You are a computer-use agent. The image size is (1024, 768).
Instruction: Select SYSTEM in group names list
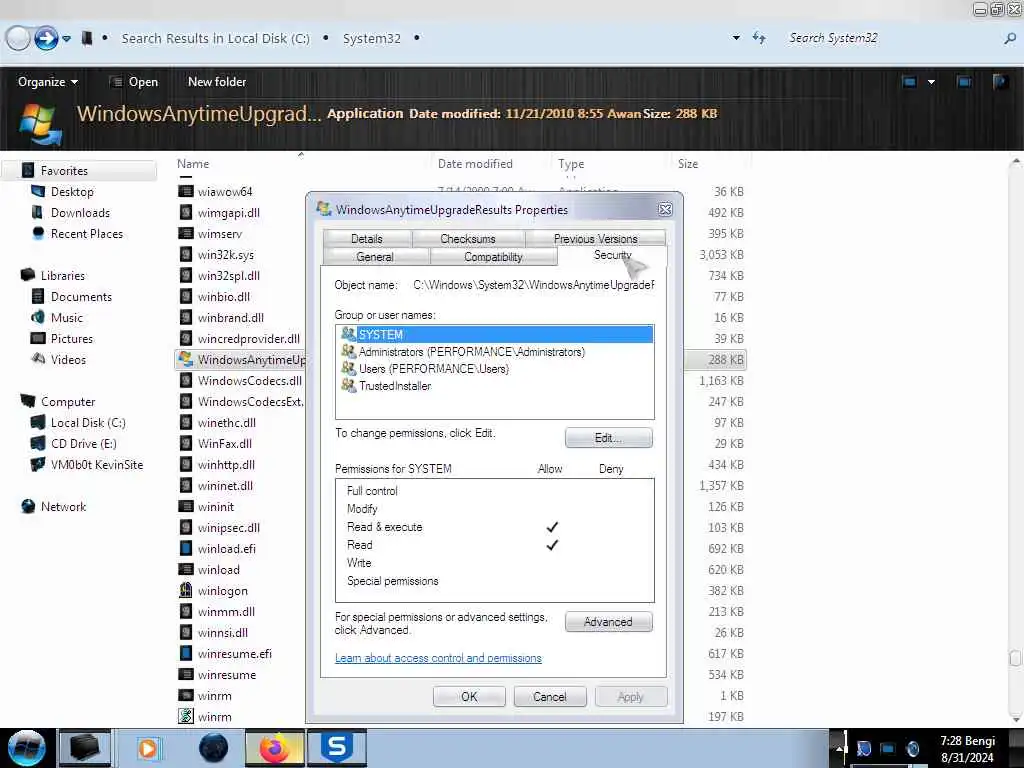(x=495, y=334)
